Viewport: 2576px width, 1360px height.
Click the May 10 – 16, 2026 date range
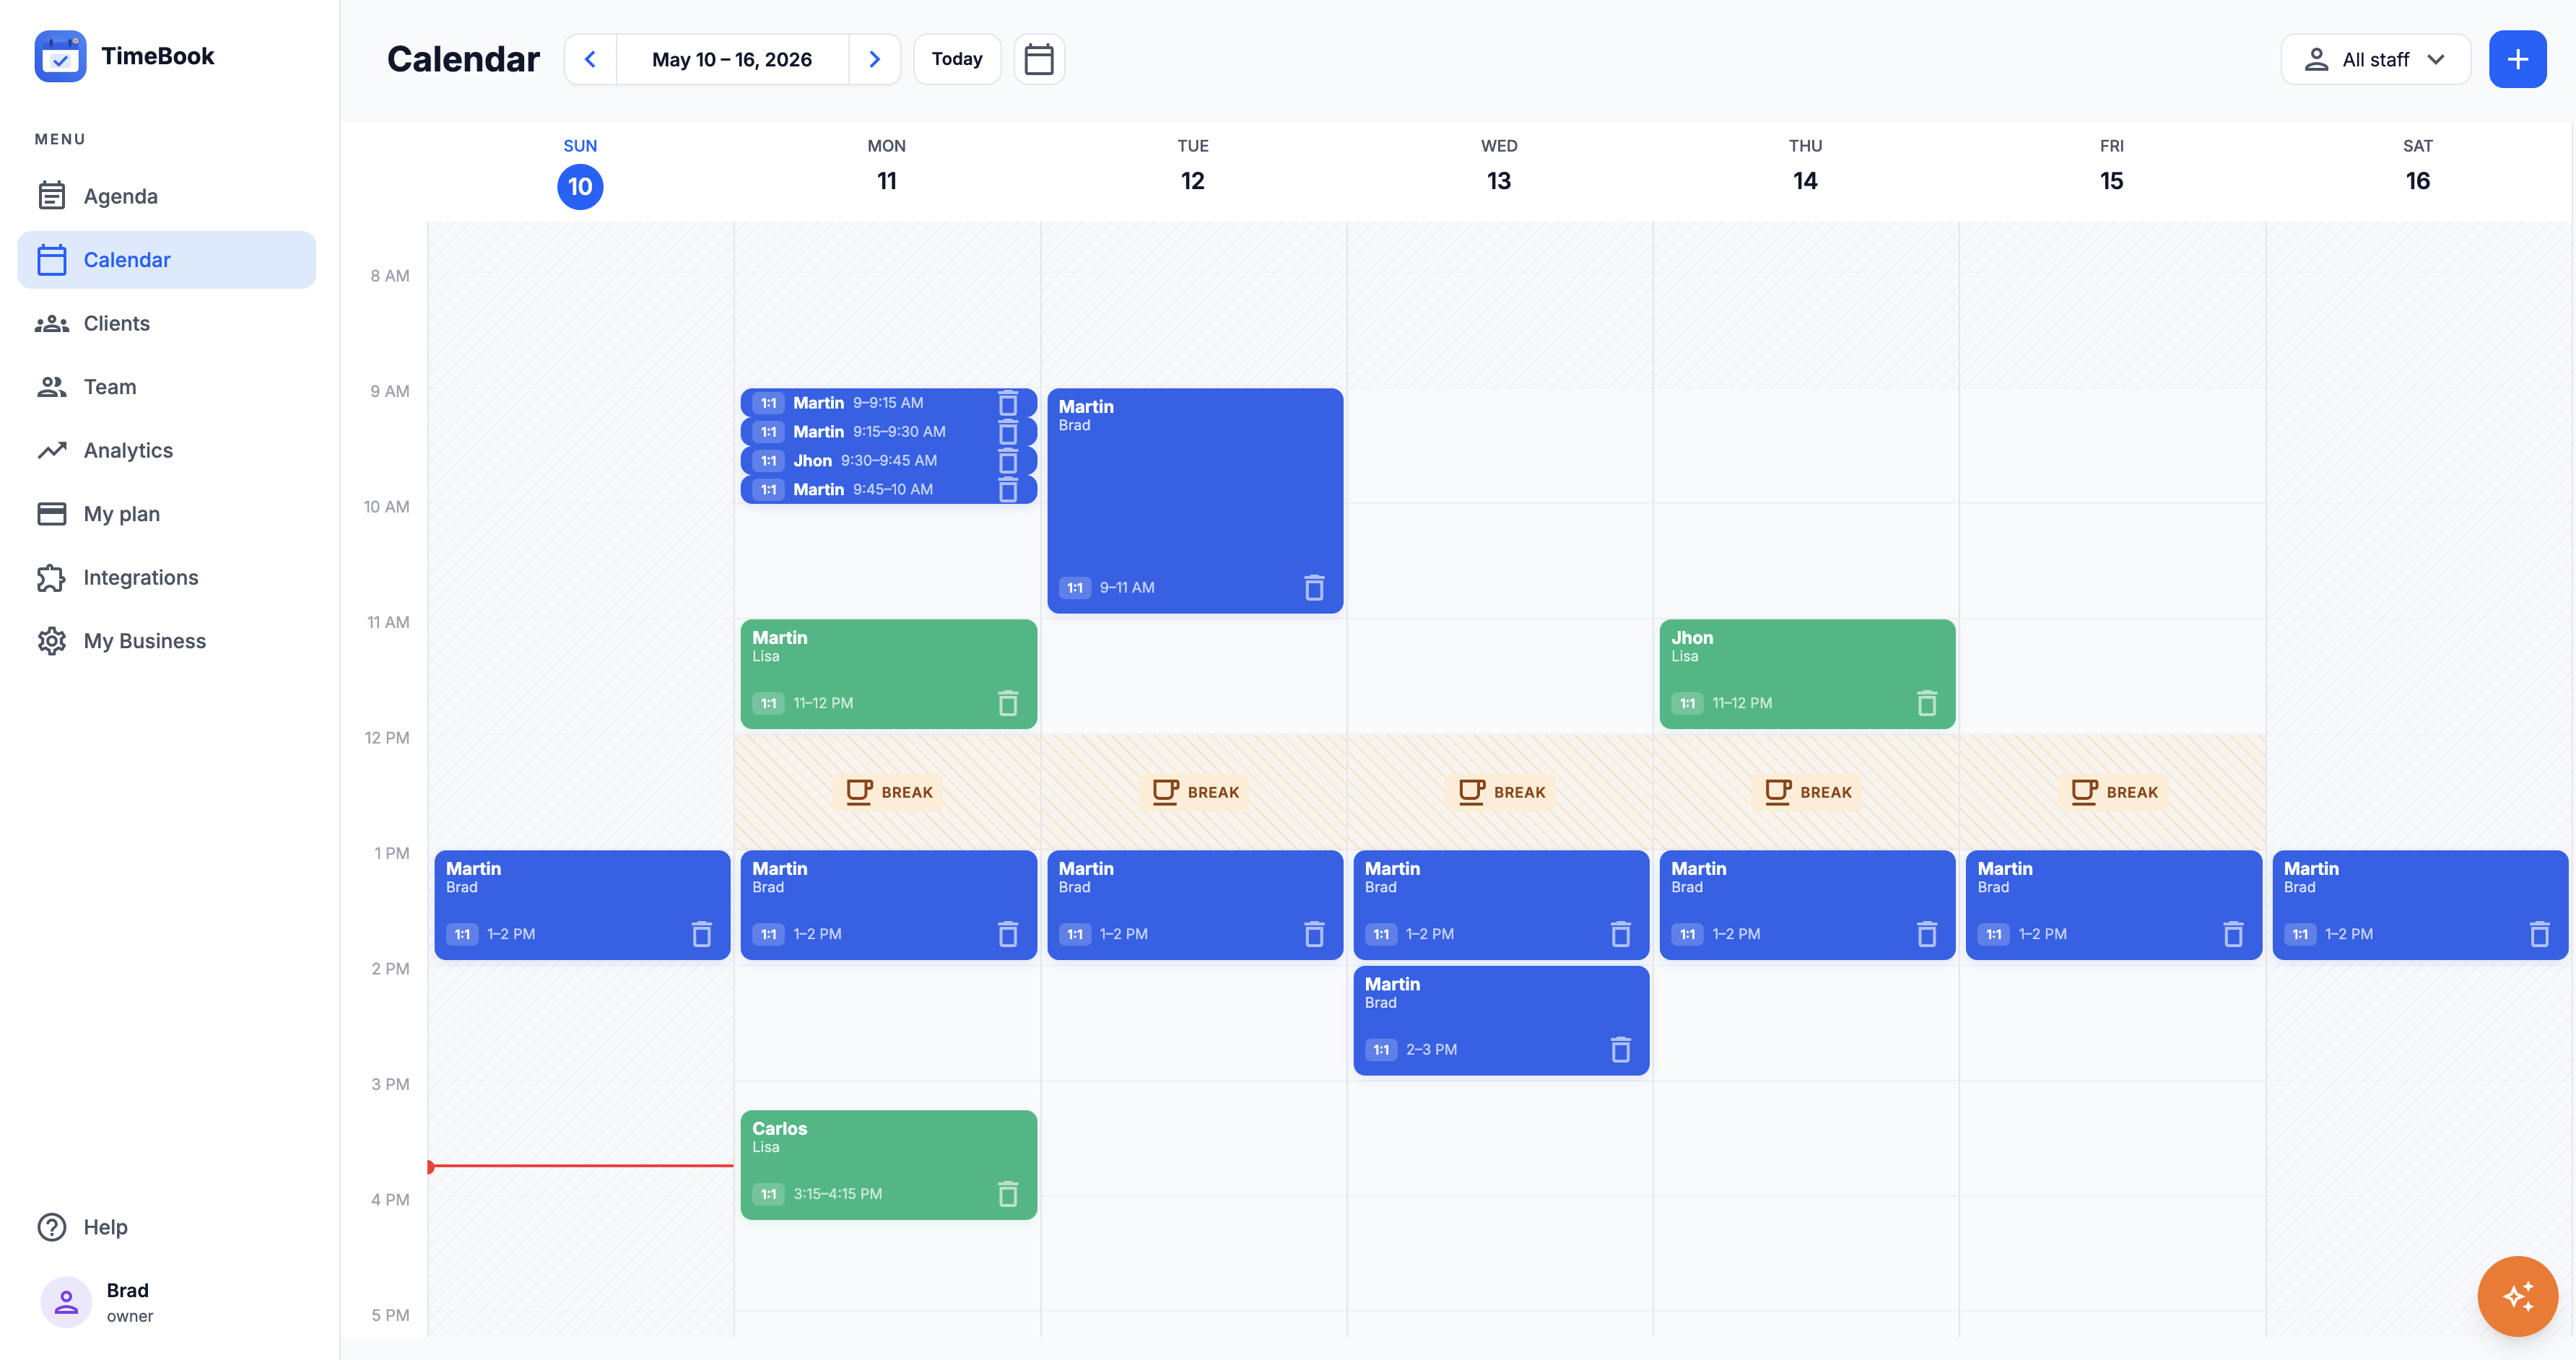(x=732, y=59)
